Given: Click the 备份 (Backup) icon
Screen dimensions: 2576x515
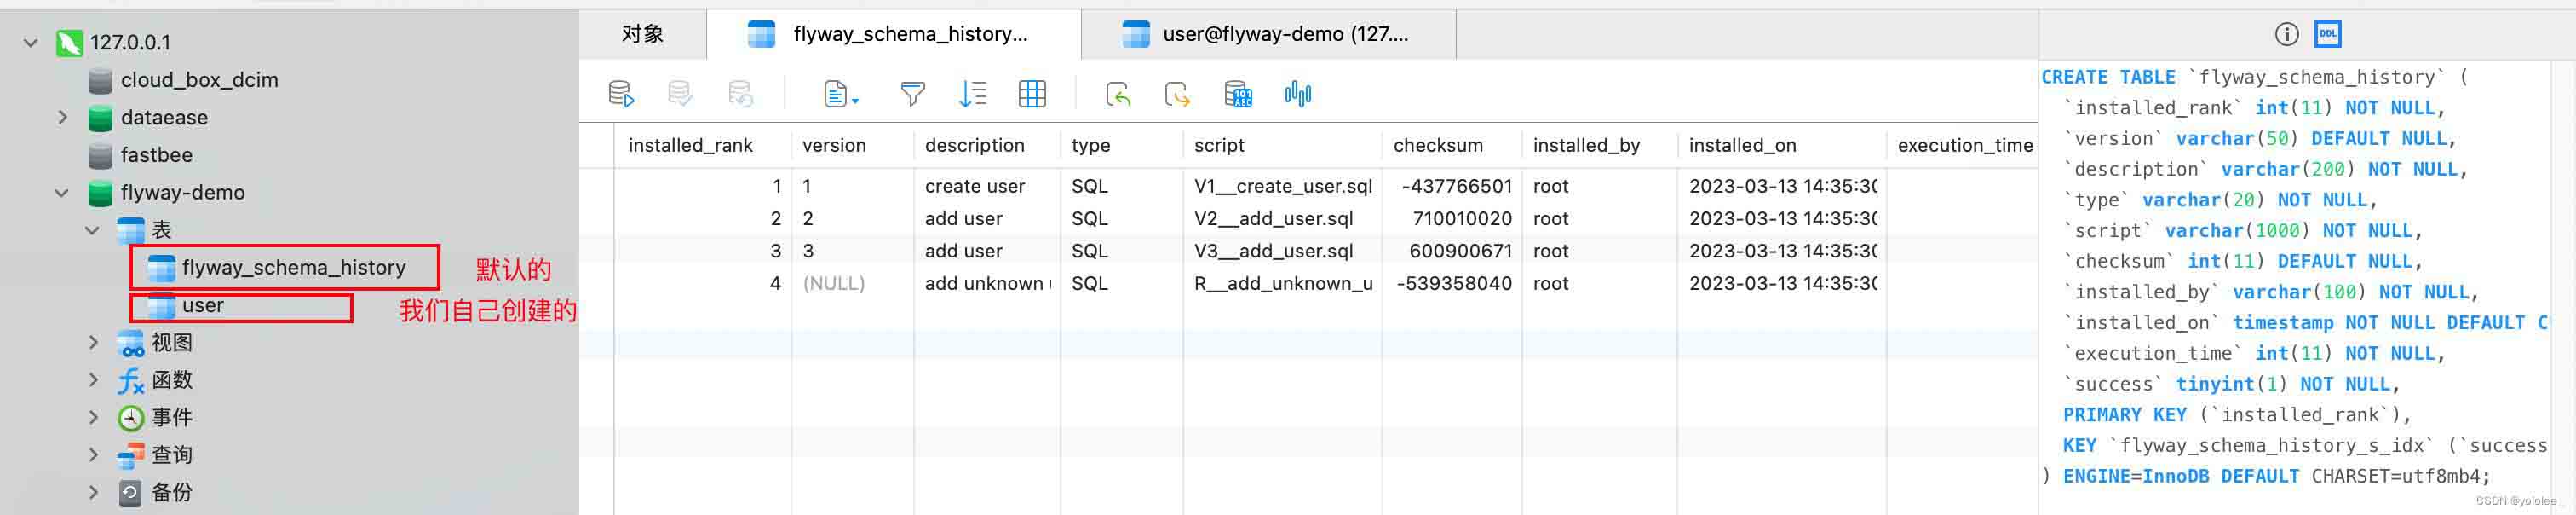Looking at the screenshot, I should coord(131,492).
